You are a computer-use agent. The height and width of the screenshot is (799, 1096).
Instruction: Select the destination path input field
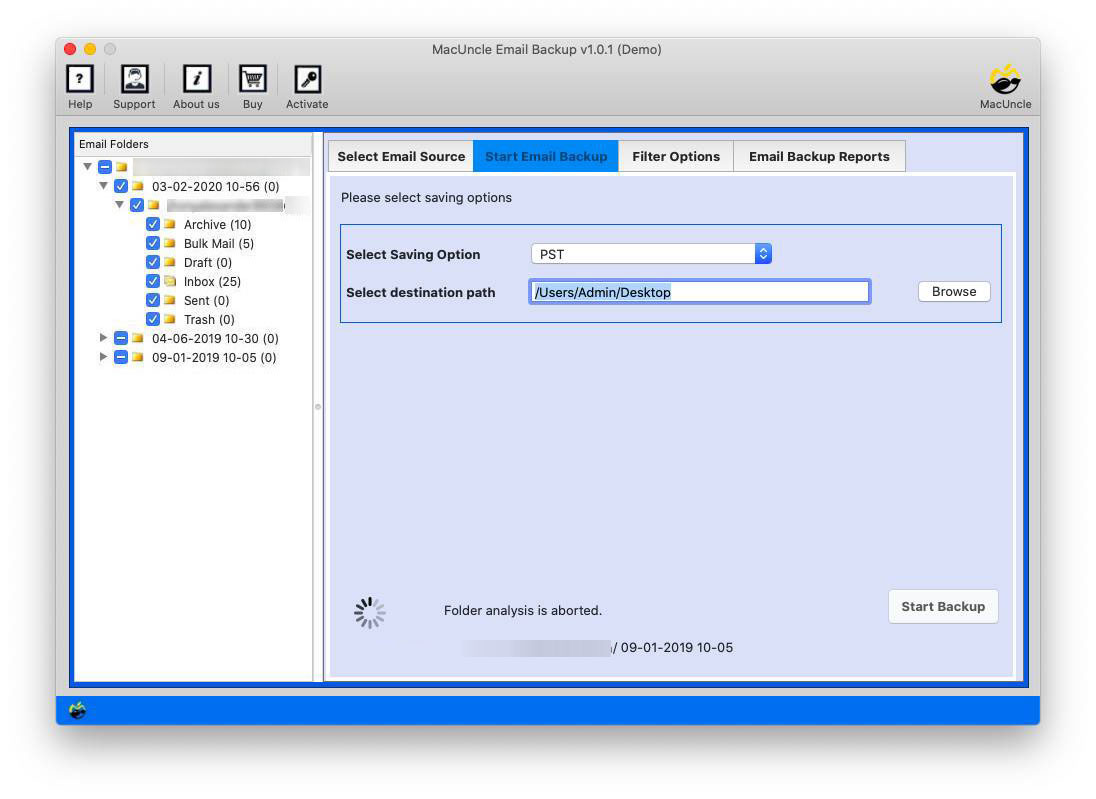click(x=699, y=291)
